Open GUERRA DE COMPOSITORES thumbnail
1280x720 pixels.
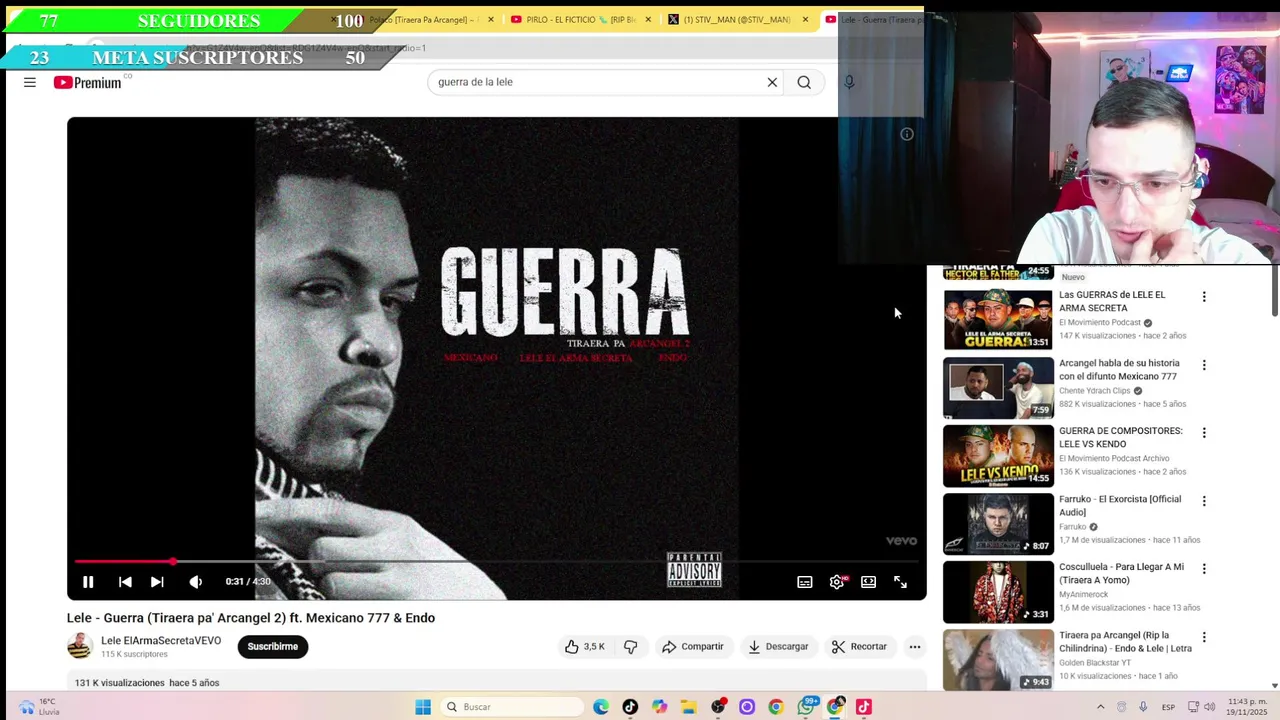coord(998,455)
